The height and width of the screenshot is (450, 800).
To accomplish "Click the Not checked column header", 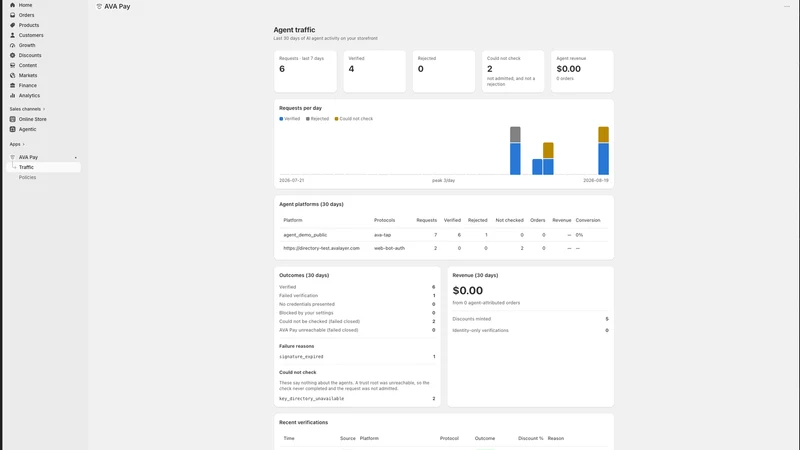I will click(510, 220).
